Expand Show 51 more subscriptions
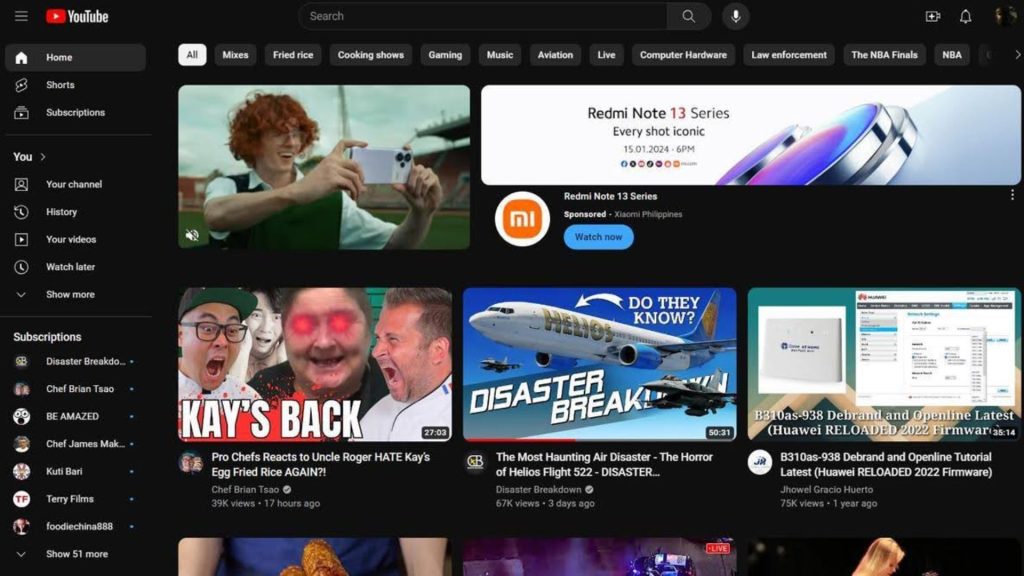 pyautogui.click(x=76, y=554)
